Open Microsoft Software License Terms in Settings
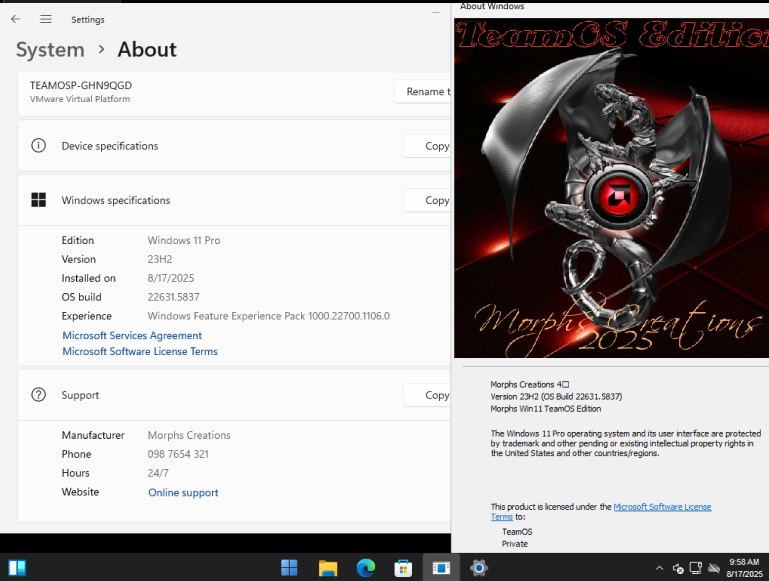Viewport: 769px width, 581px height. [140, 352]
